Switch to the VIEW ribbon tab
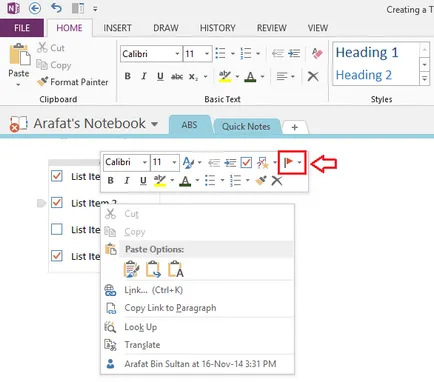Viewport: 434px width, 382px height. click(x=318, y=28)
